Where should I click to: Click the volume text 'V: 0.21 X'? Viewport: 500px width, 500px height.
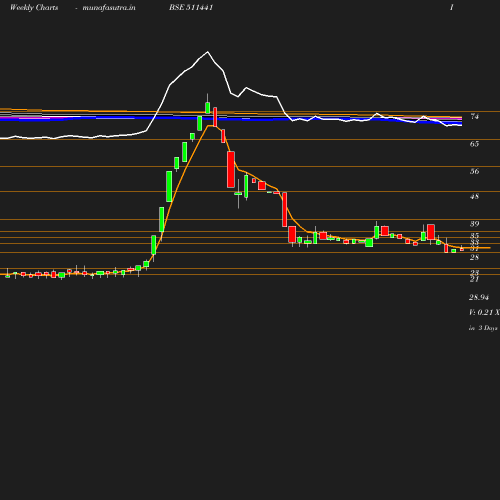tap(484, 312)
